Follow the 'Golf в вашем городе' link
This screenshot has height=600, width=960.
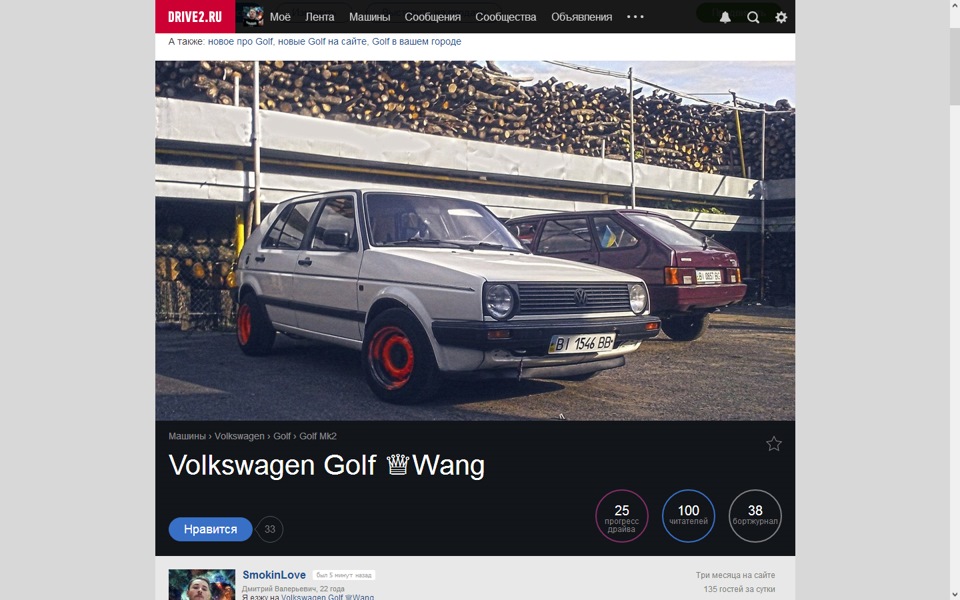pos(416,42)
